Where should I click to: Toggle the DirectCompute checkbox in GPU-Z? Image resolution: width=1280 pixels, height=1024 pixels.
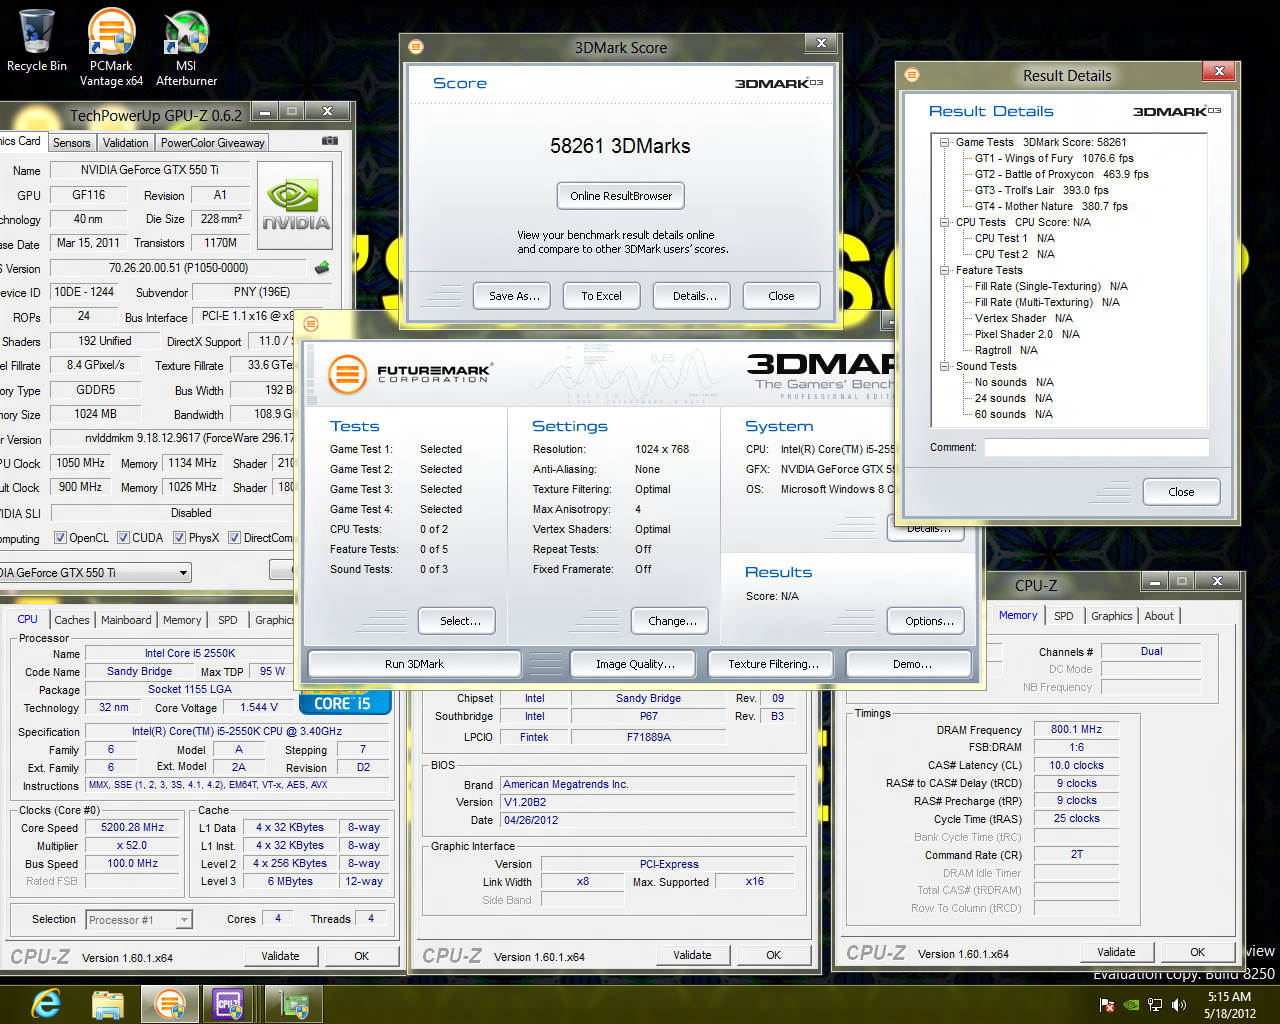tap(234, 538)
